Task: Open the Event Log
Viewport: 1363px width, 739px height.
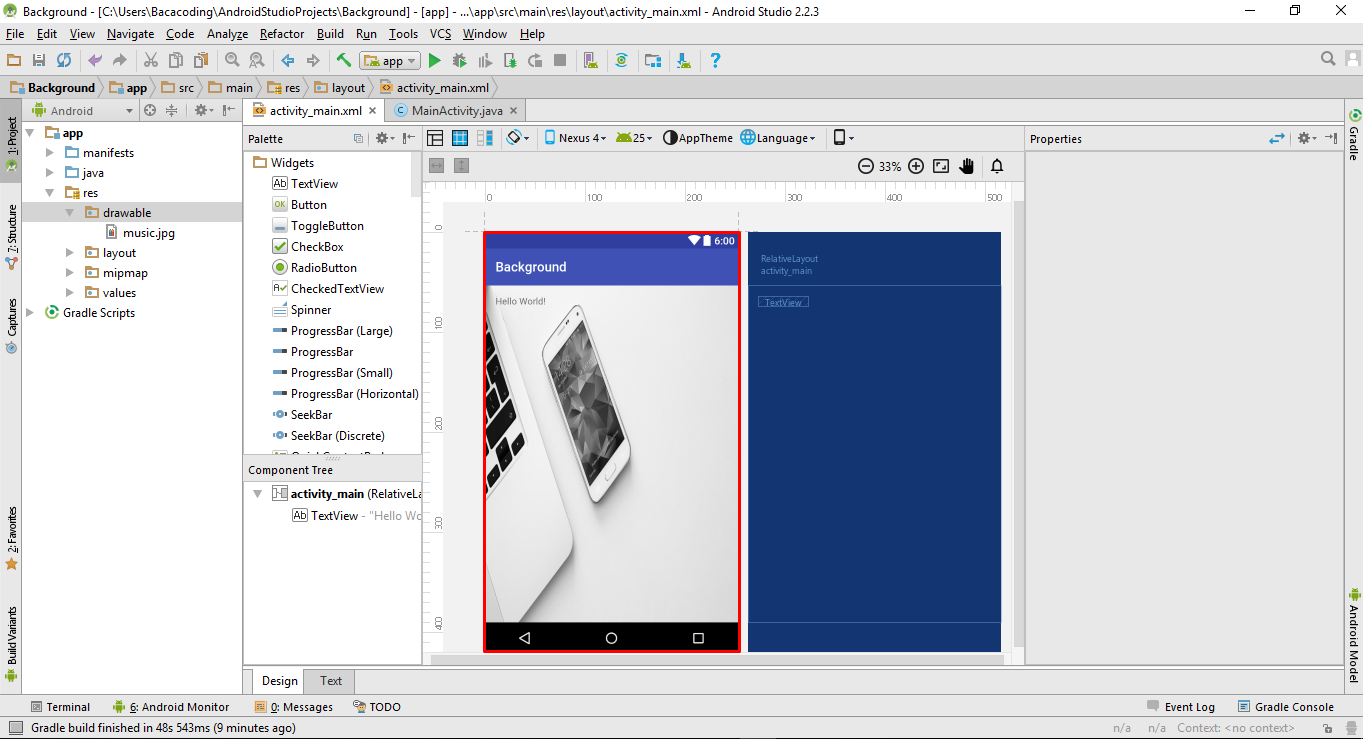Action: click(1188, 706)
